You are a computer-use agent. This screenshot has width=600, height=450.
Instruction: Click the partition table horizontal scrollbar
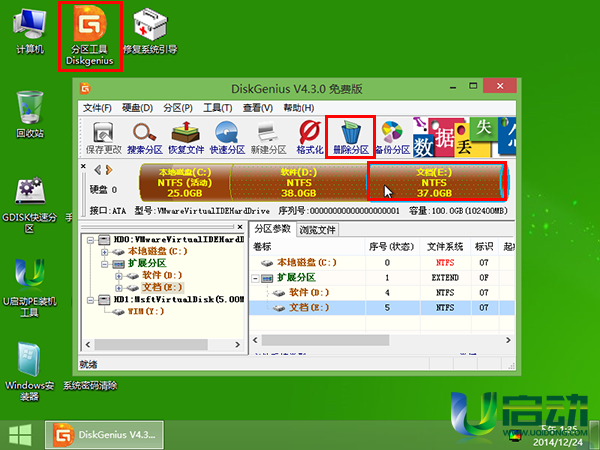(325, 340)
